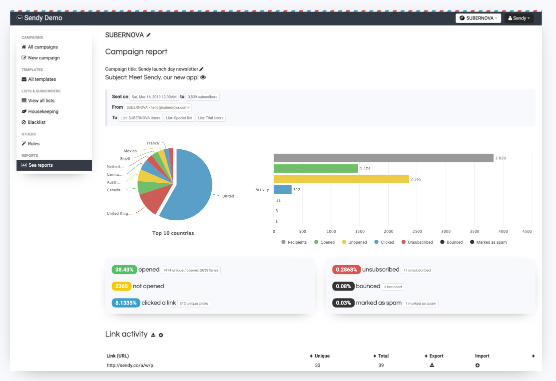556x381 pixels.
Task: Sort link table by Unique column
Action: (x=320, y=356)
